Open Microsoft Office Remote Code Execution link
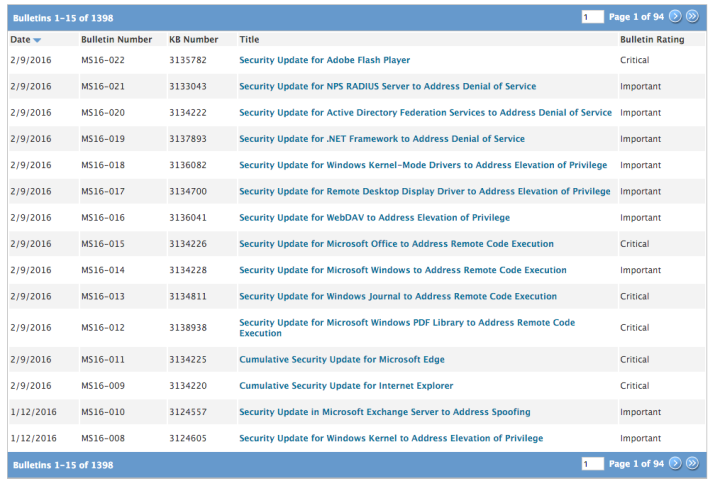 coord(396,244)
